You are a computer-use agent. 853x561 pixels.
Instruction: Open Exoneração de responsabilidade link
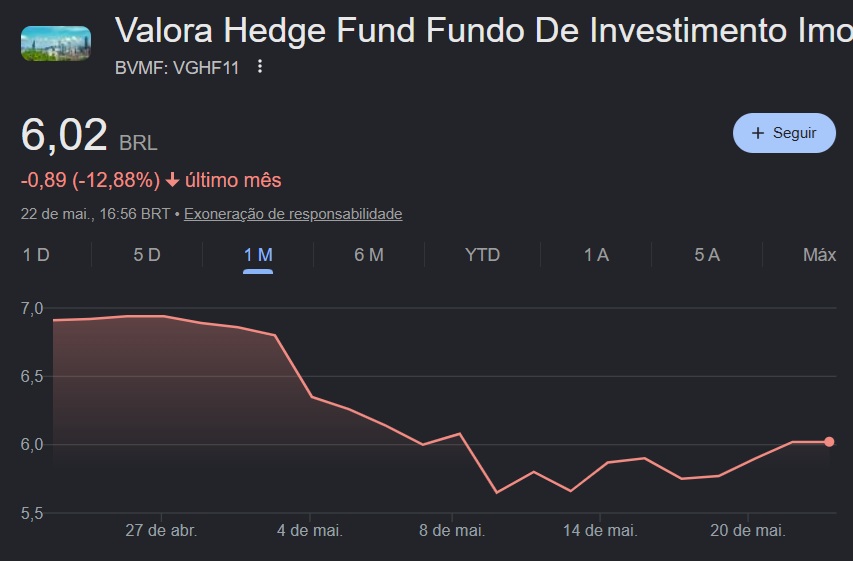coord(293,214)
